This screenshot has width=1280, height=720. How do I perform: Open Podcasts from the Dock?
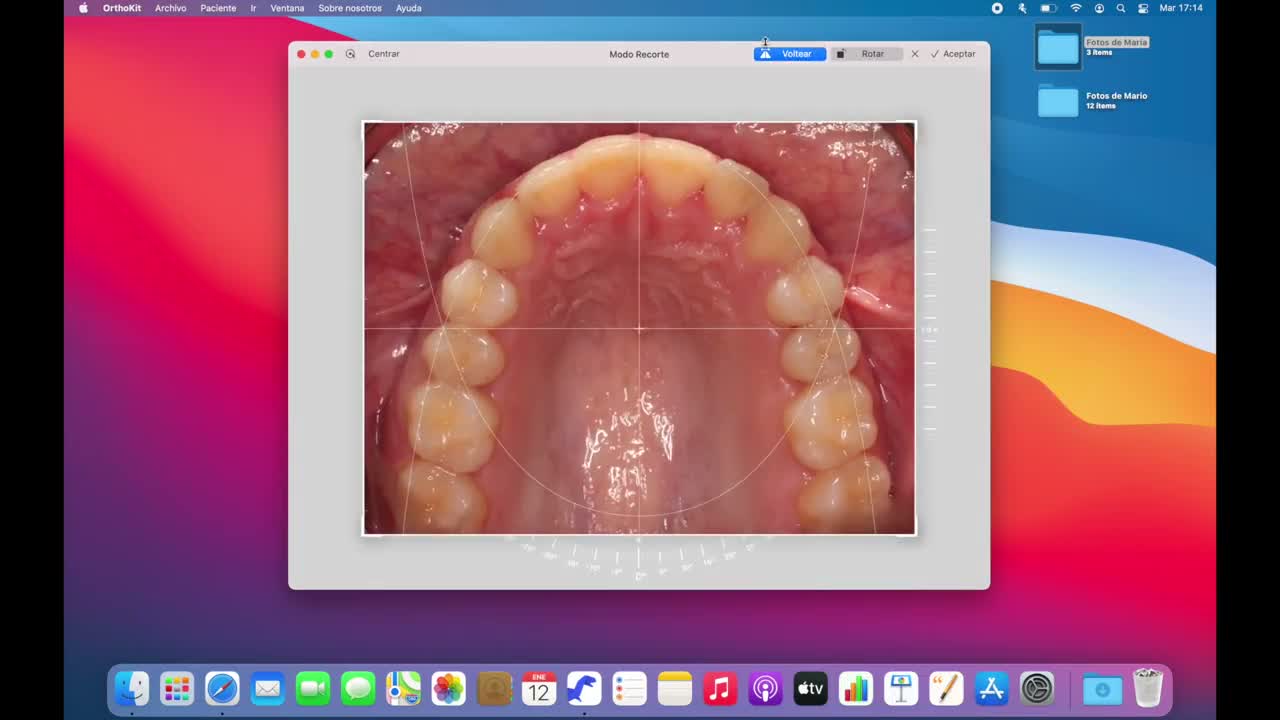(x=765, y=689)
